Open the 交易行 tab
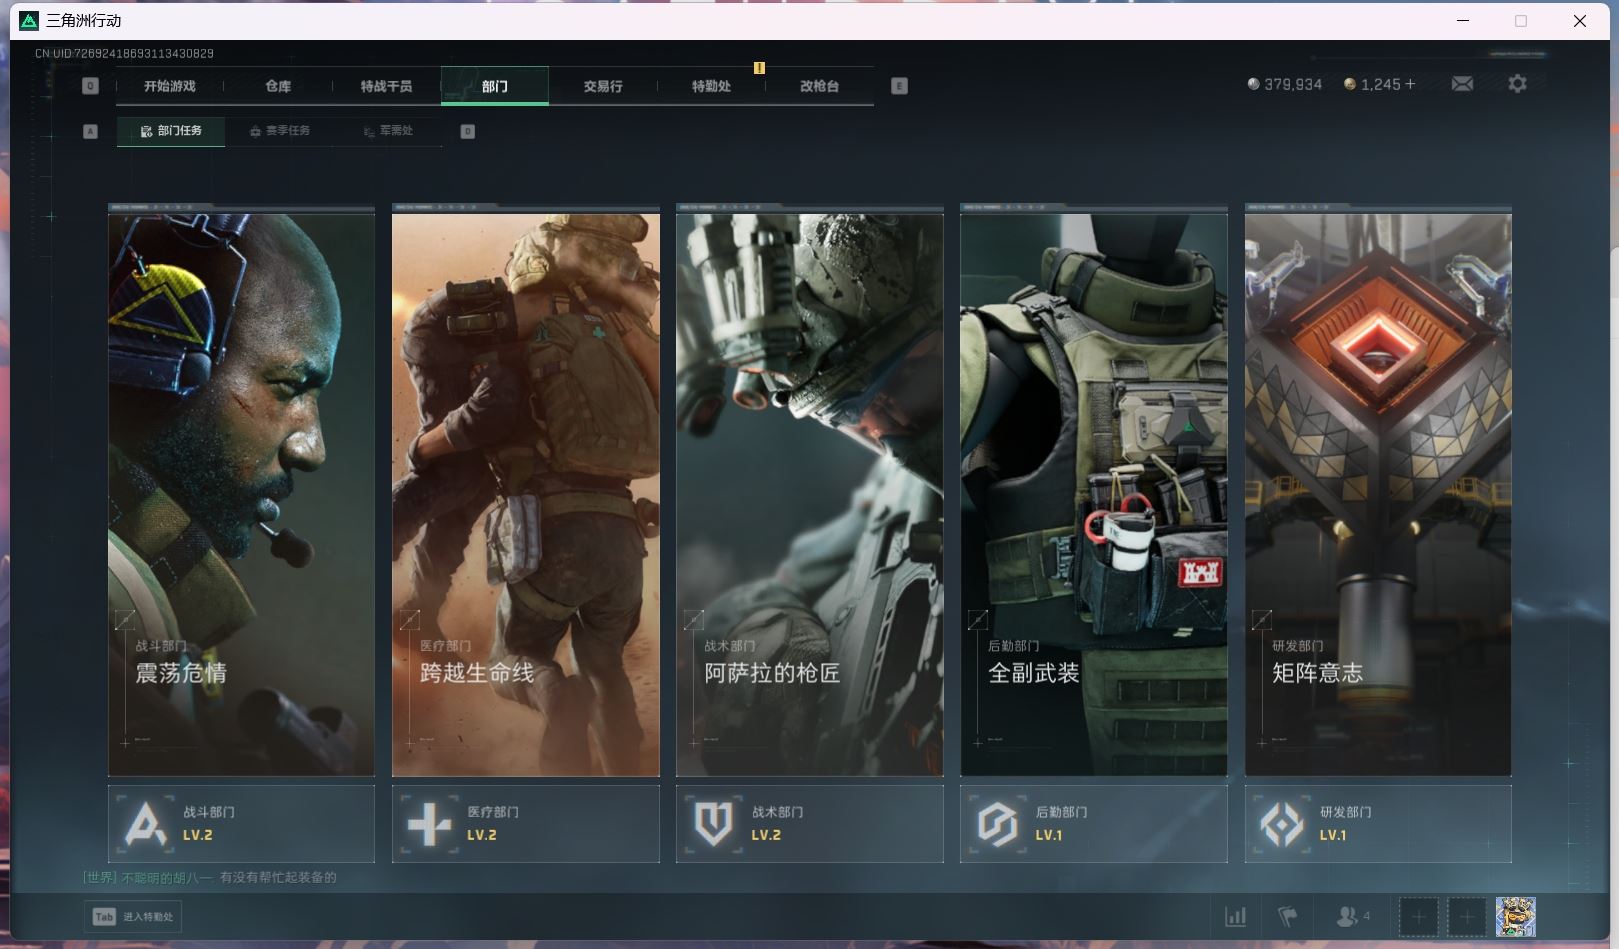The image size is (1619, 949). tap(603, 86)
